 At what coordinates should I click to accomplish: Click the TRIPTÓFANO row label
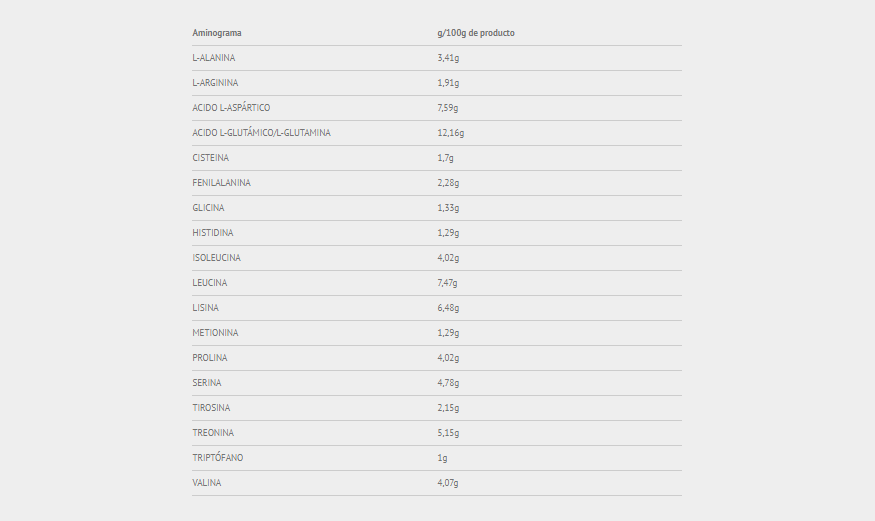(218, 458)
